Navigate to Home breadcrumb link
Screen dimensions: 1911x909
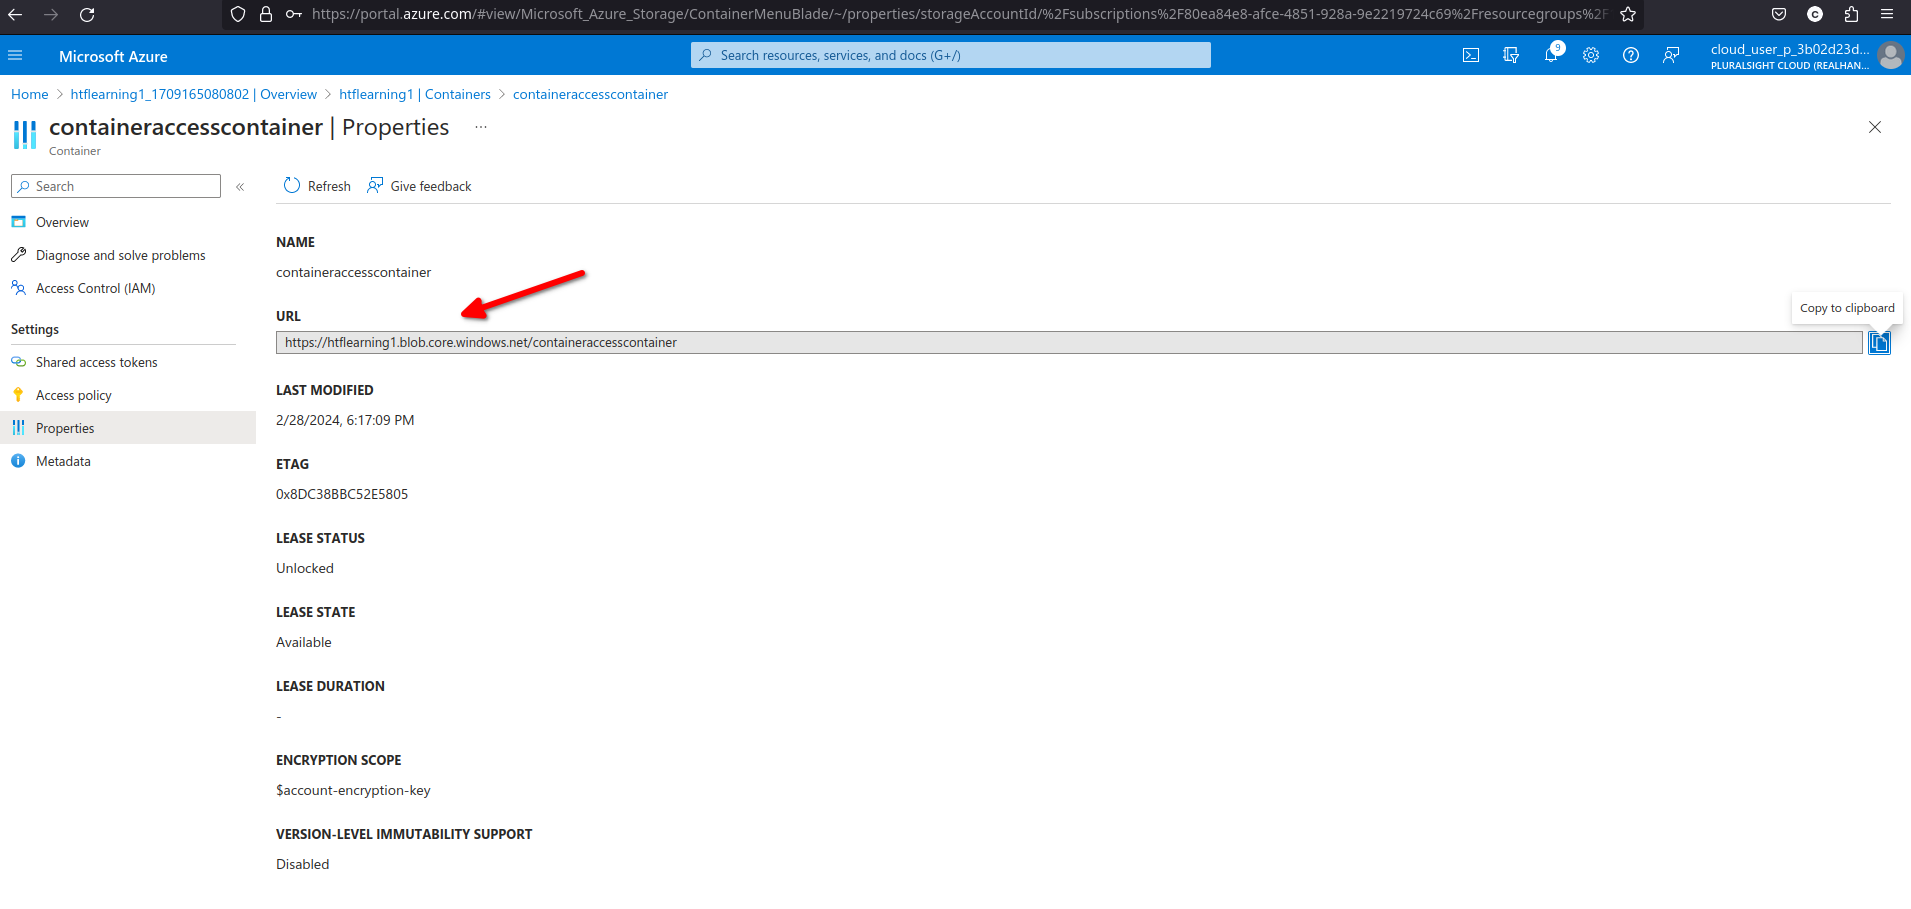pyautogui.click(x=29, y=94)
